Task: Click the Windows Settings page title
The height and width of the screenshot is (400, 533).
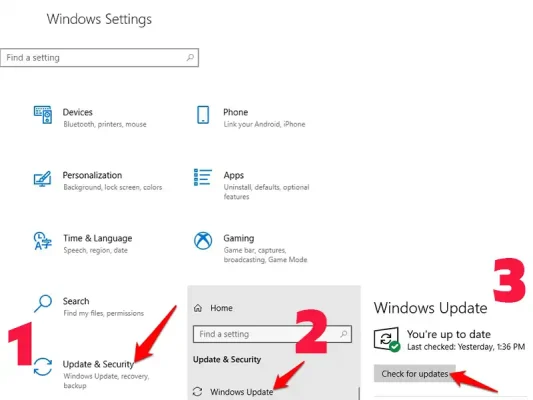Action: pos(99,19)
